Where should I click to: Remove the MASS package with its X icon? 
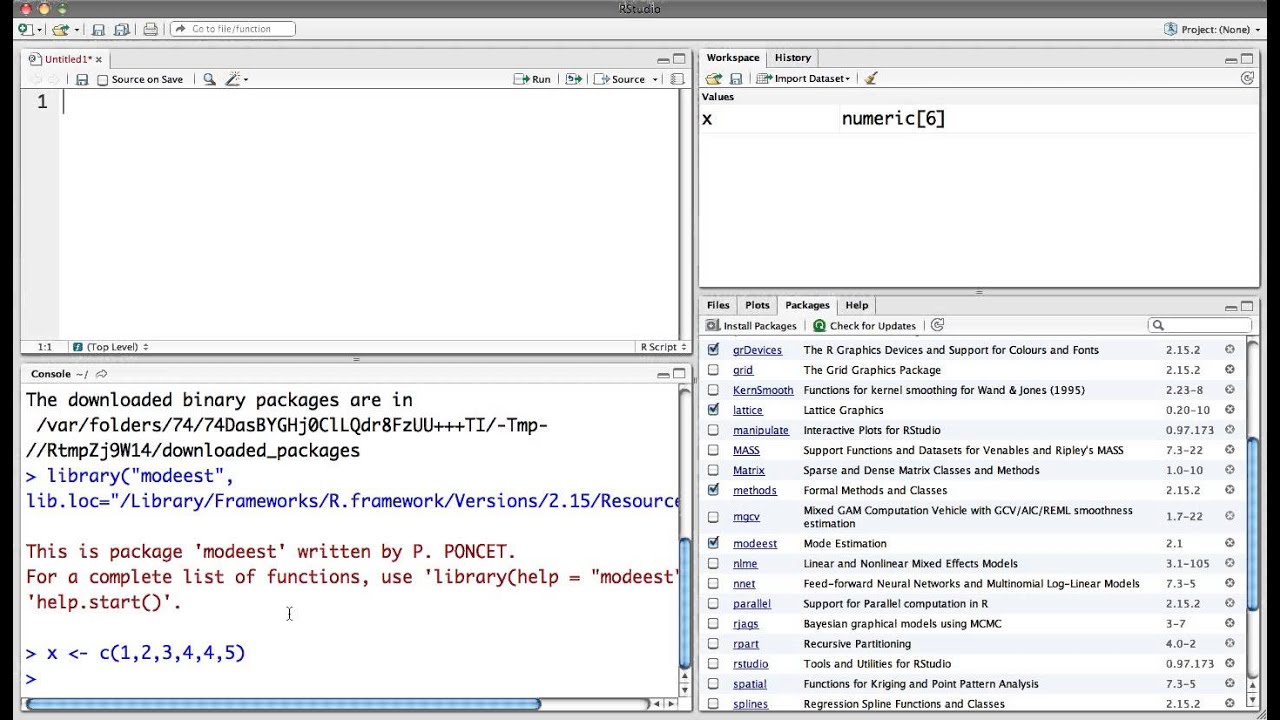(1230, 450)
